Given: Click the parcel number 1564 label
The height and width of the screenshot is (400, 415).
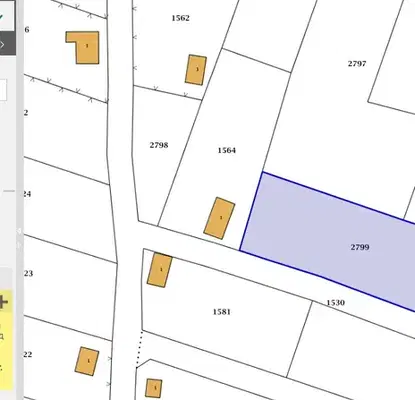Looking at the screenshot, I should [227, 150].
